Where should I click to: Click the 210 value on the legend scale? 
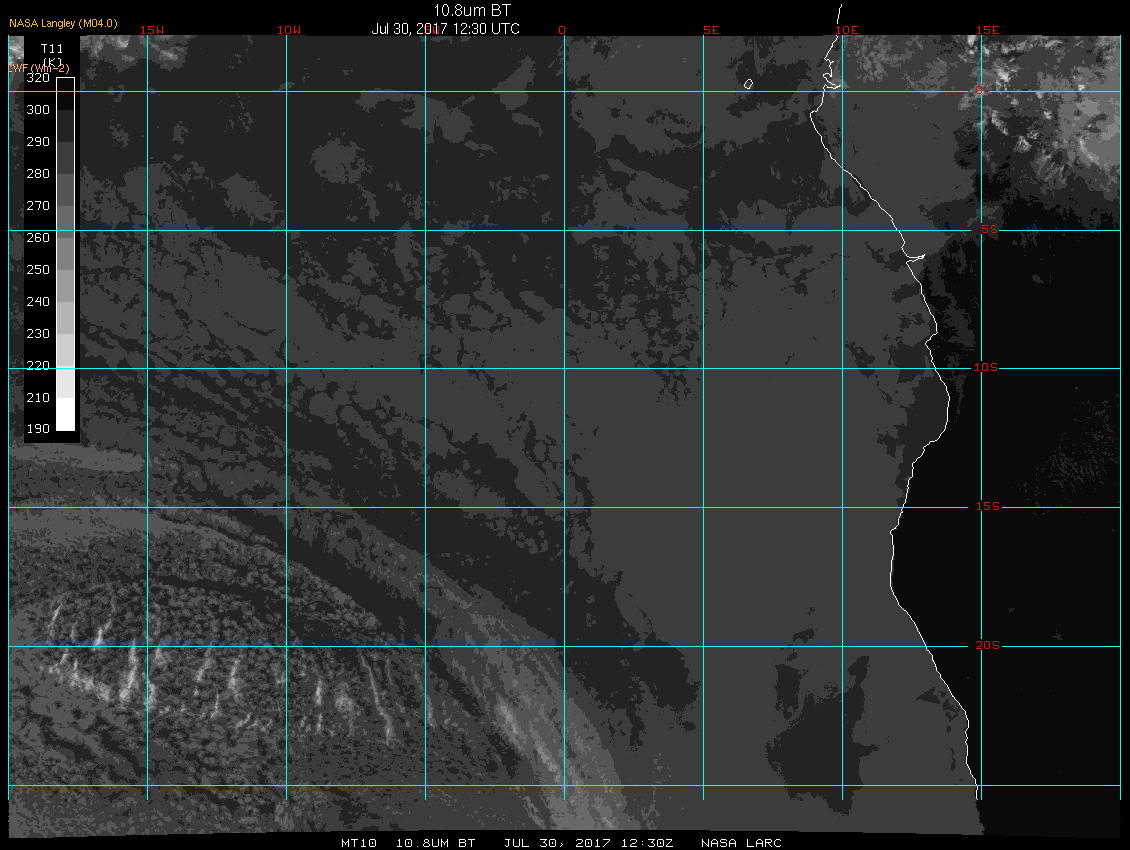click(37, 397)
